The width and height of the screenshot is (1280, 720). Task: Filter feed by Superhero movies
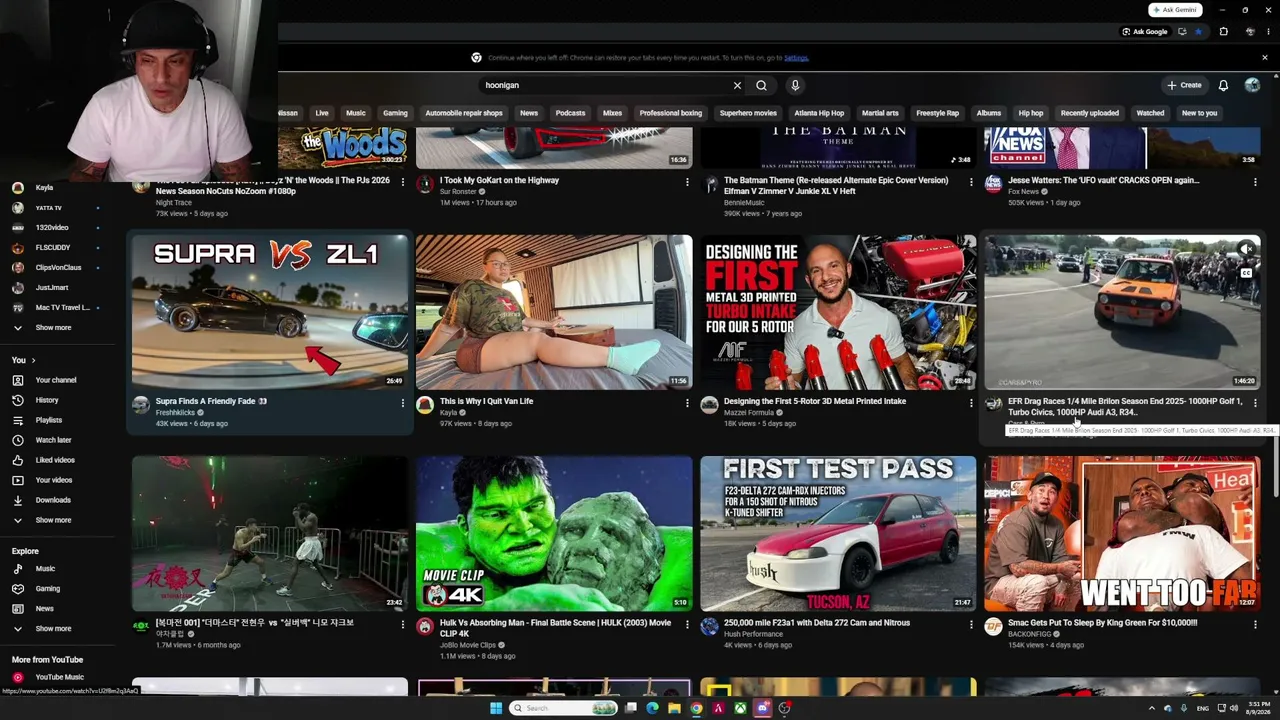[748, 113]
